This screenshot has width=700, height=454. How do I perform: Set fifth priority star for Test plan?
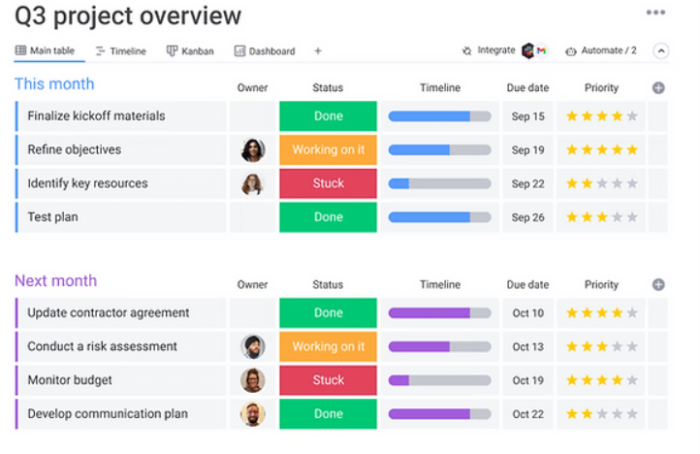[x=632, y=217]
